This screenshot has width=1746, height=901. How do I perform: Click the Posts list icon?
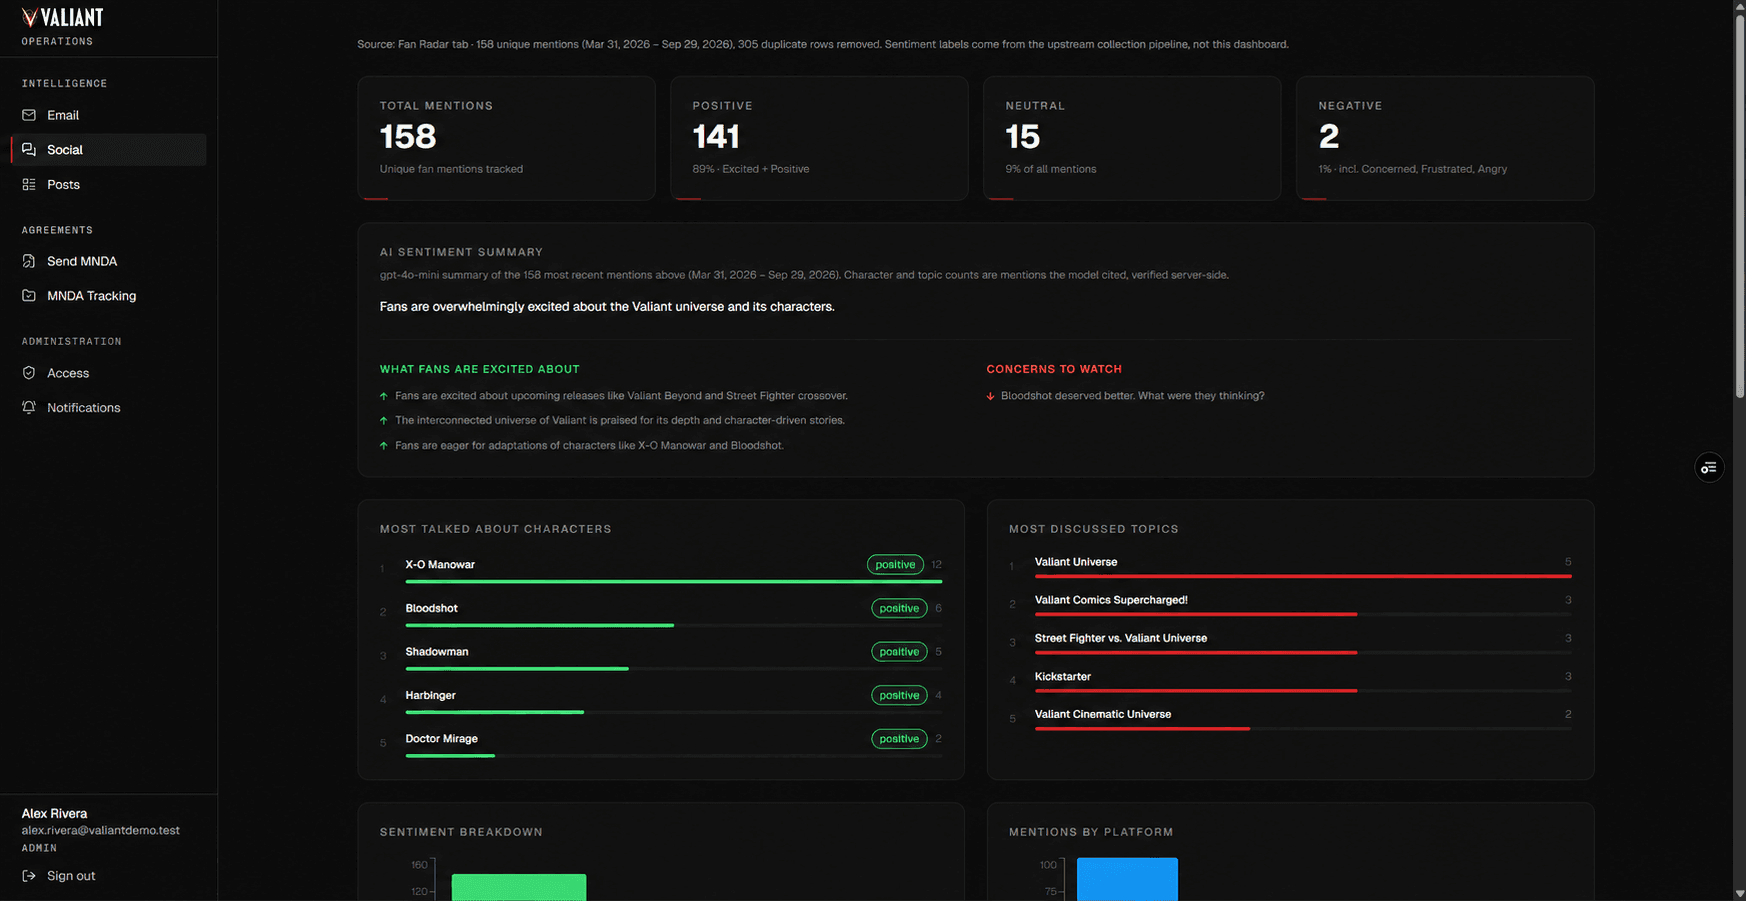point(29,184)
